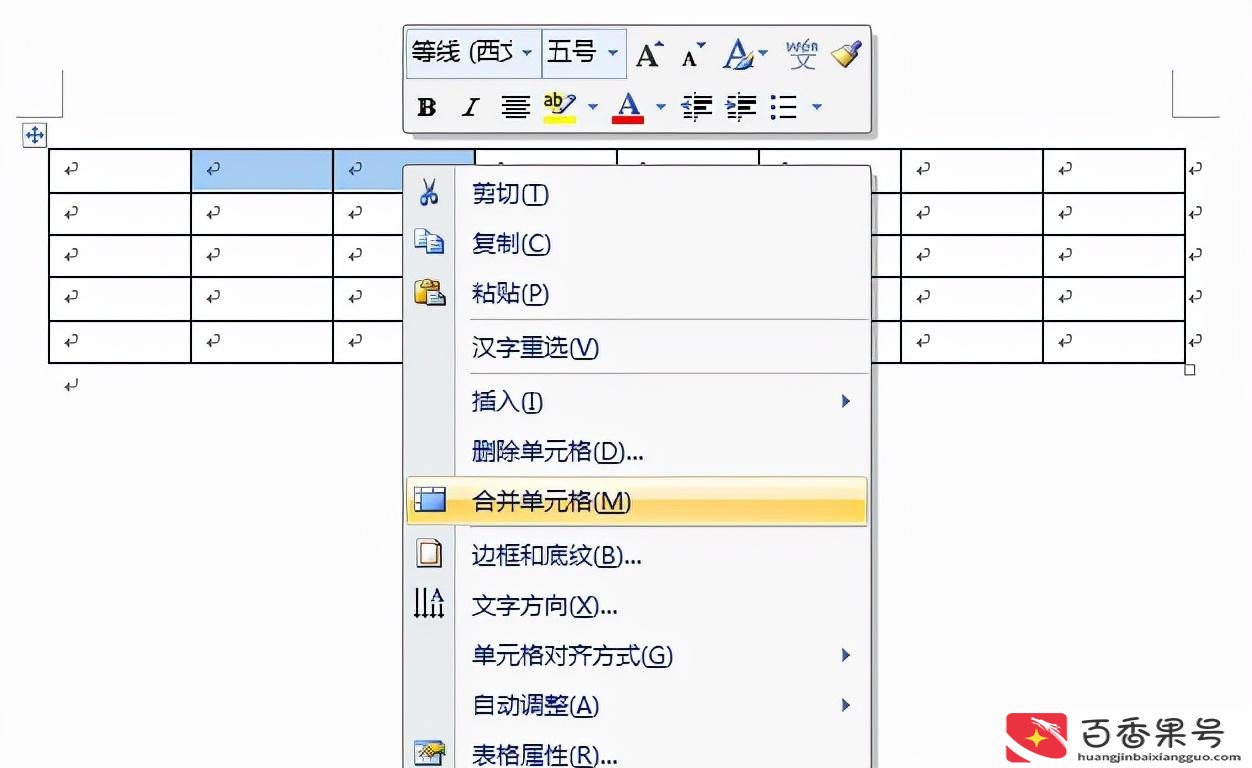Click the top-left table cell
Viewport: 1252px width, 768px height.
[120, 171]
